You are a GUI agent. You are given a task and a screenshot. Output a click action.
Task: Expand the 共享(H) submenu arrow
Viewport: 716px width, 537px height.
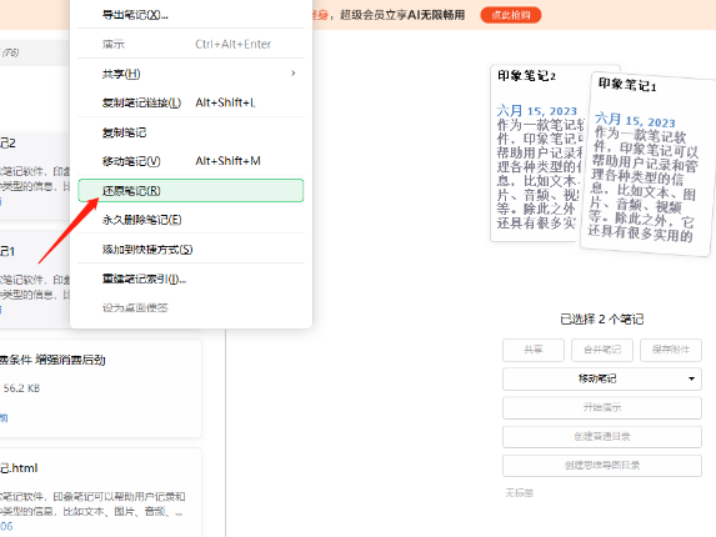293,73
